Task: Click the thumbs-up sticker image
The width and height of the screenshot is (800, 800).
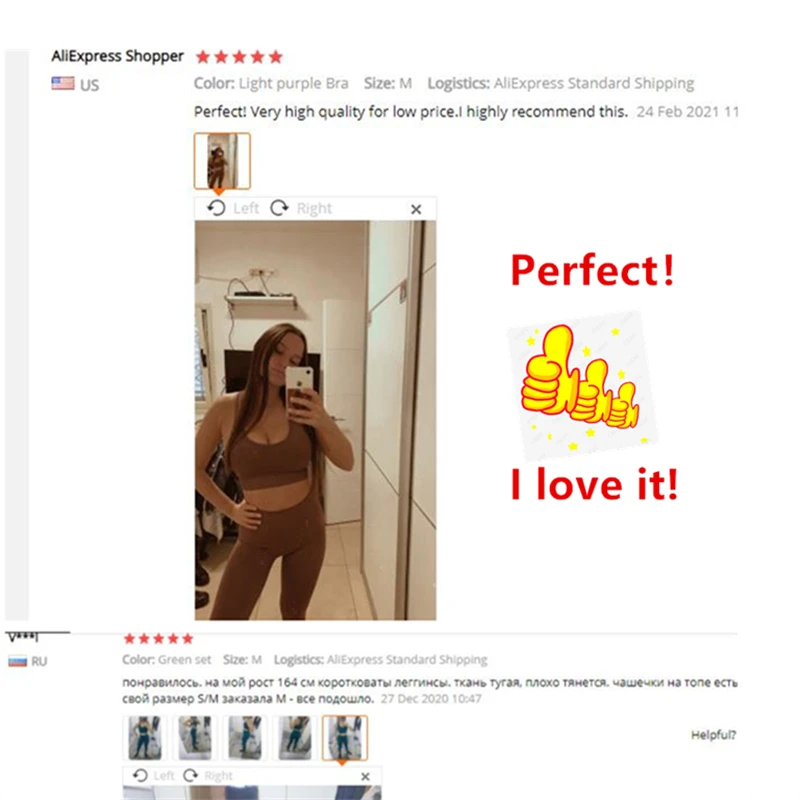Action: (582, 385)
